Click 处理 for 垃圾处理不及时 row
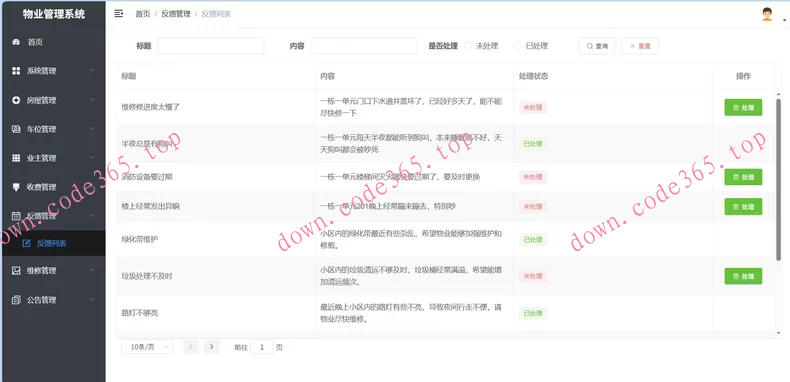The image size is (790, 382). click(x=743, y=276)
